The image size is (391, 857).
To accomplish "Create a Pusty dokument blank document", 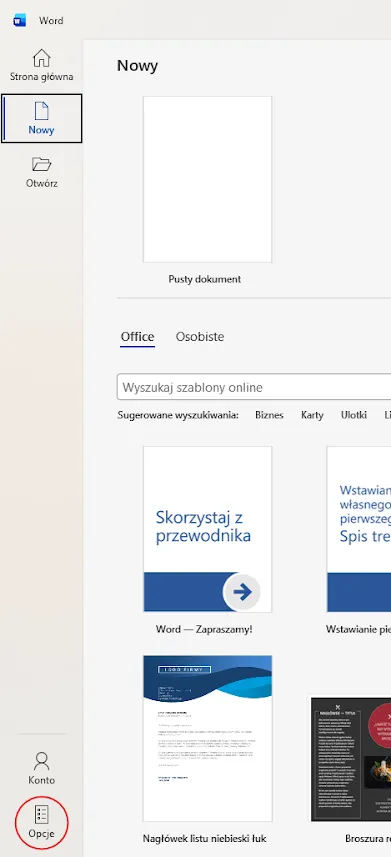I will click(207, 179).
